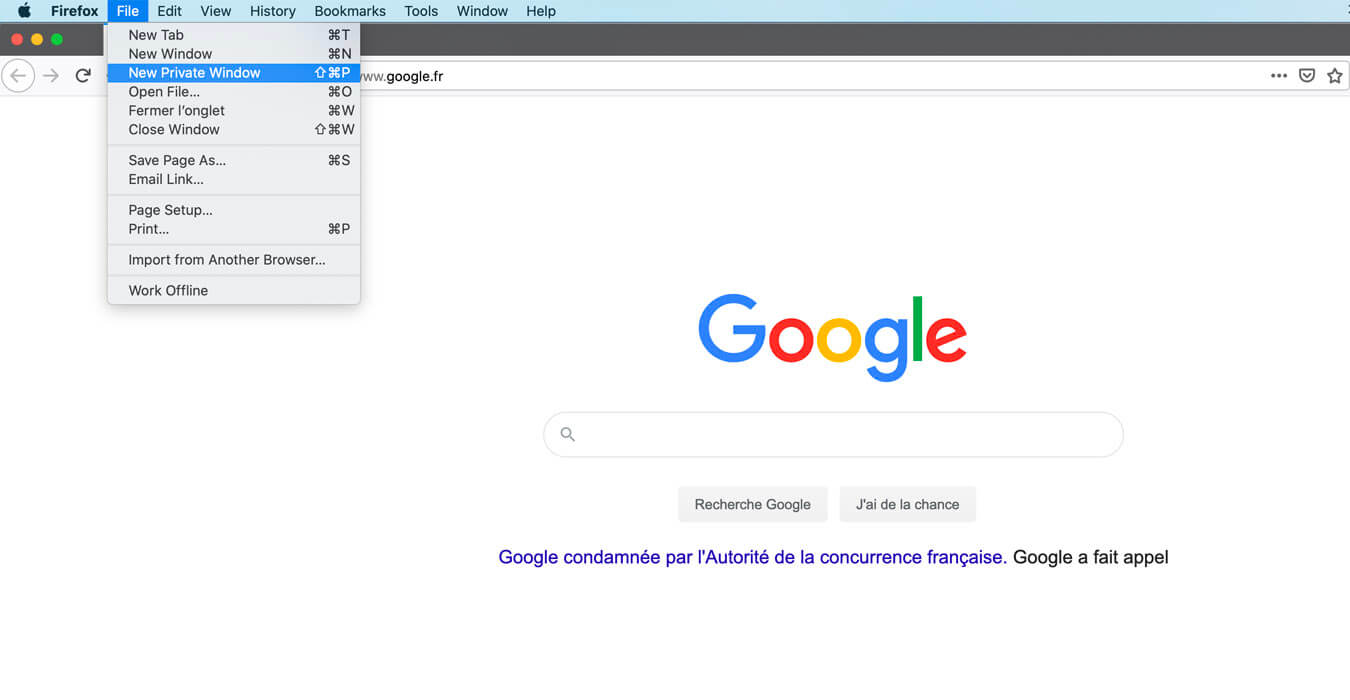The image size is (1350, 700).
Task: Choose Email Link… menu item
Action: tap(234, 179)
